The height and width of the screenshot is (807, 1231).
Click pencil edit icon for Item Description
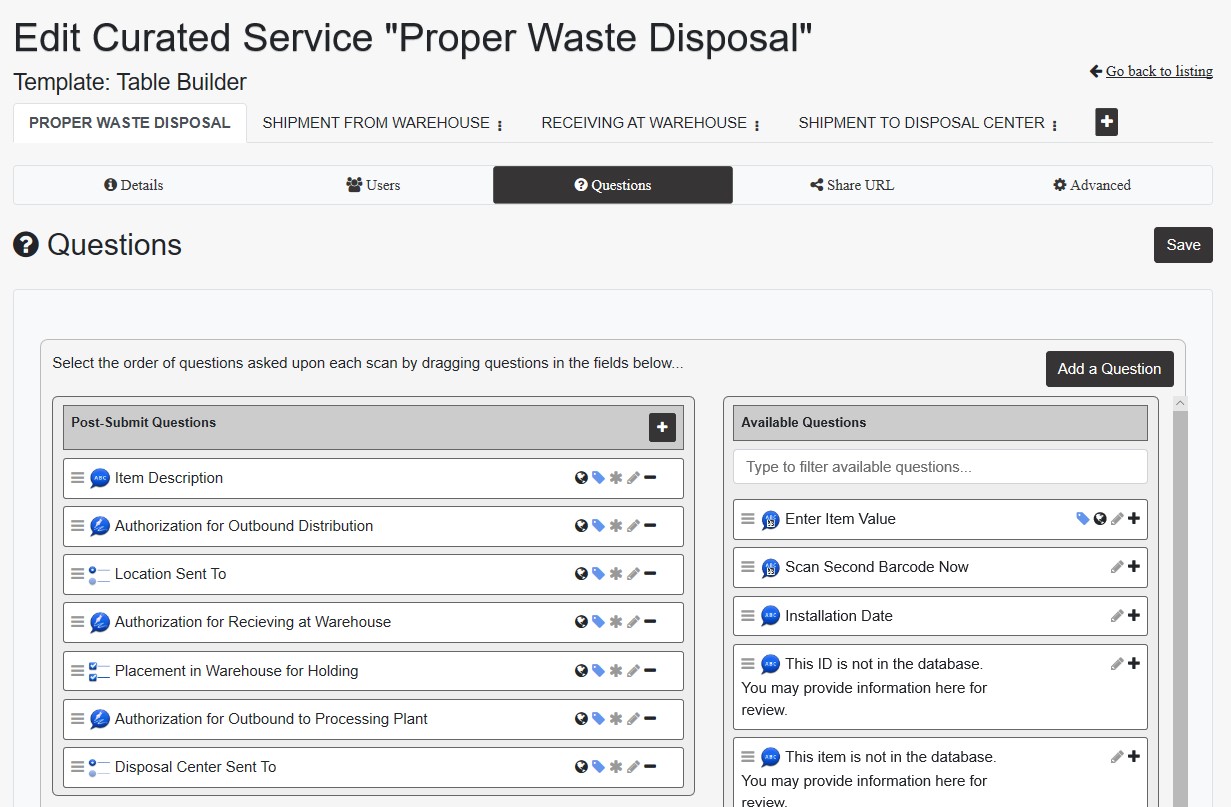(633, 478)
